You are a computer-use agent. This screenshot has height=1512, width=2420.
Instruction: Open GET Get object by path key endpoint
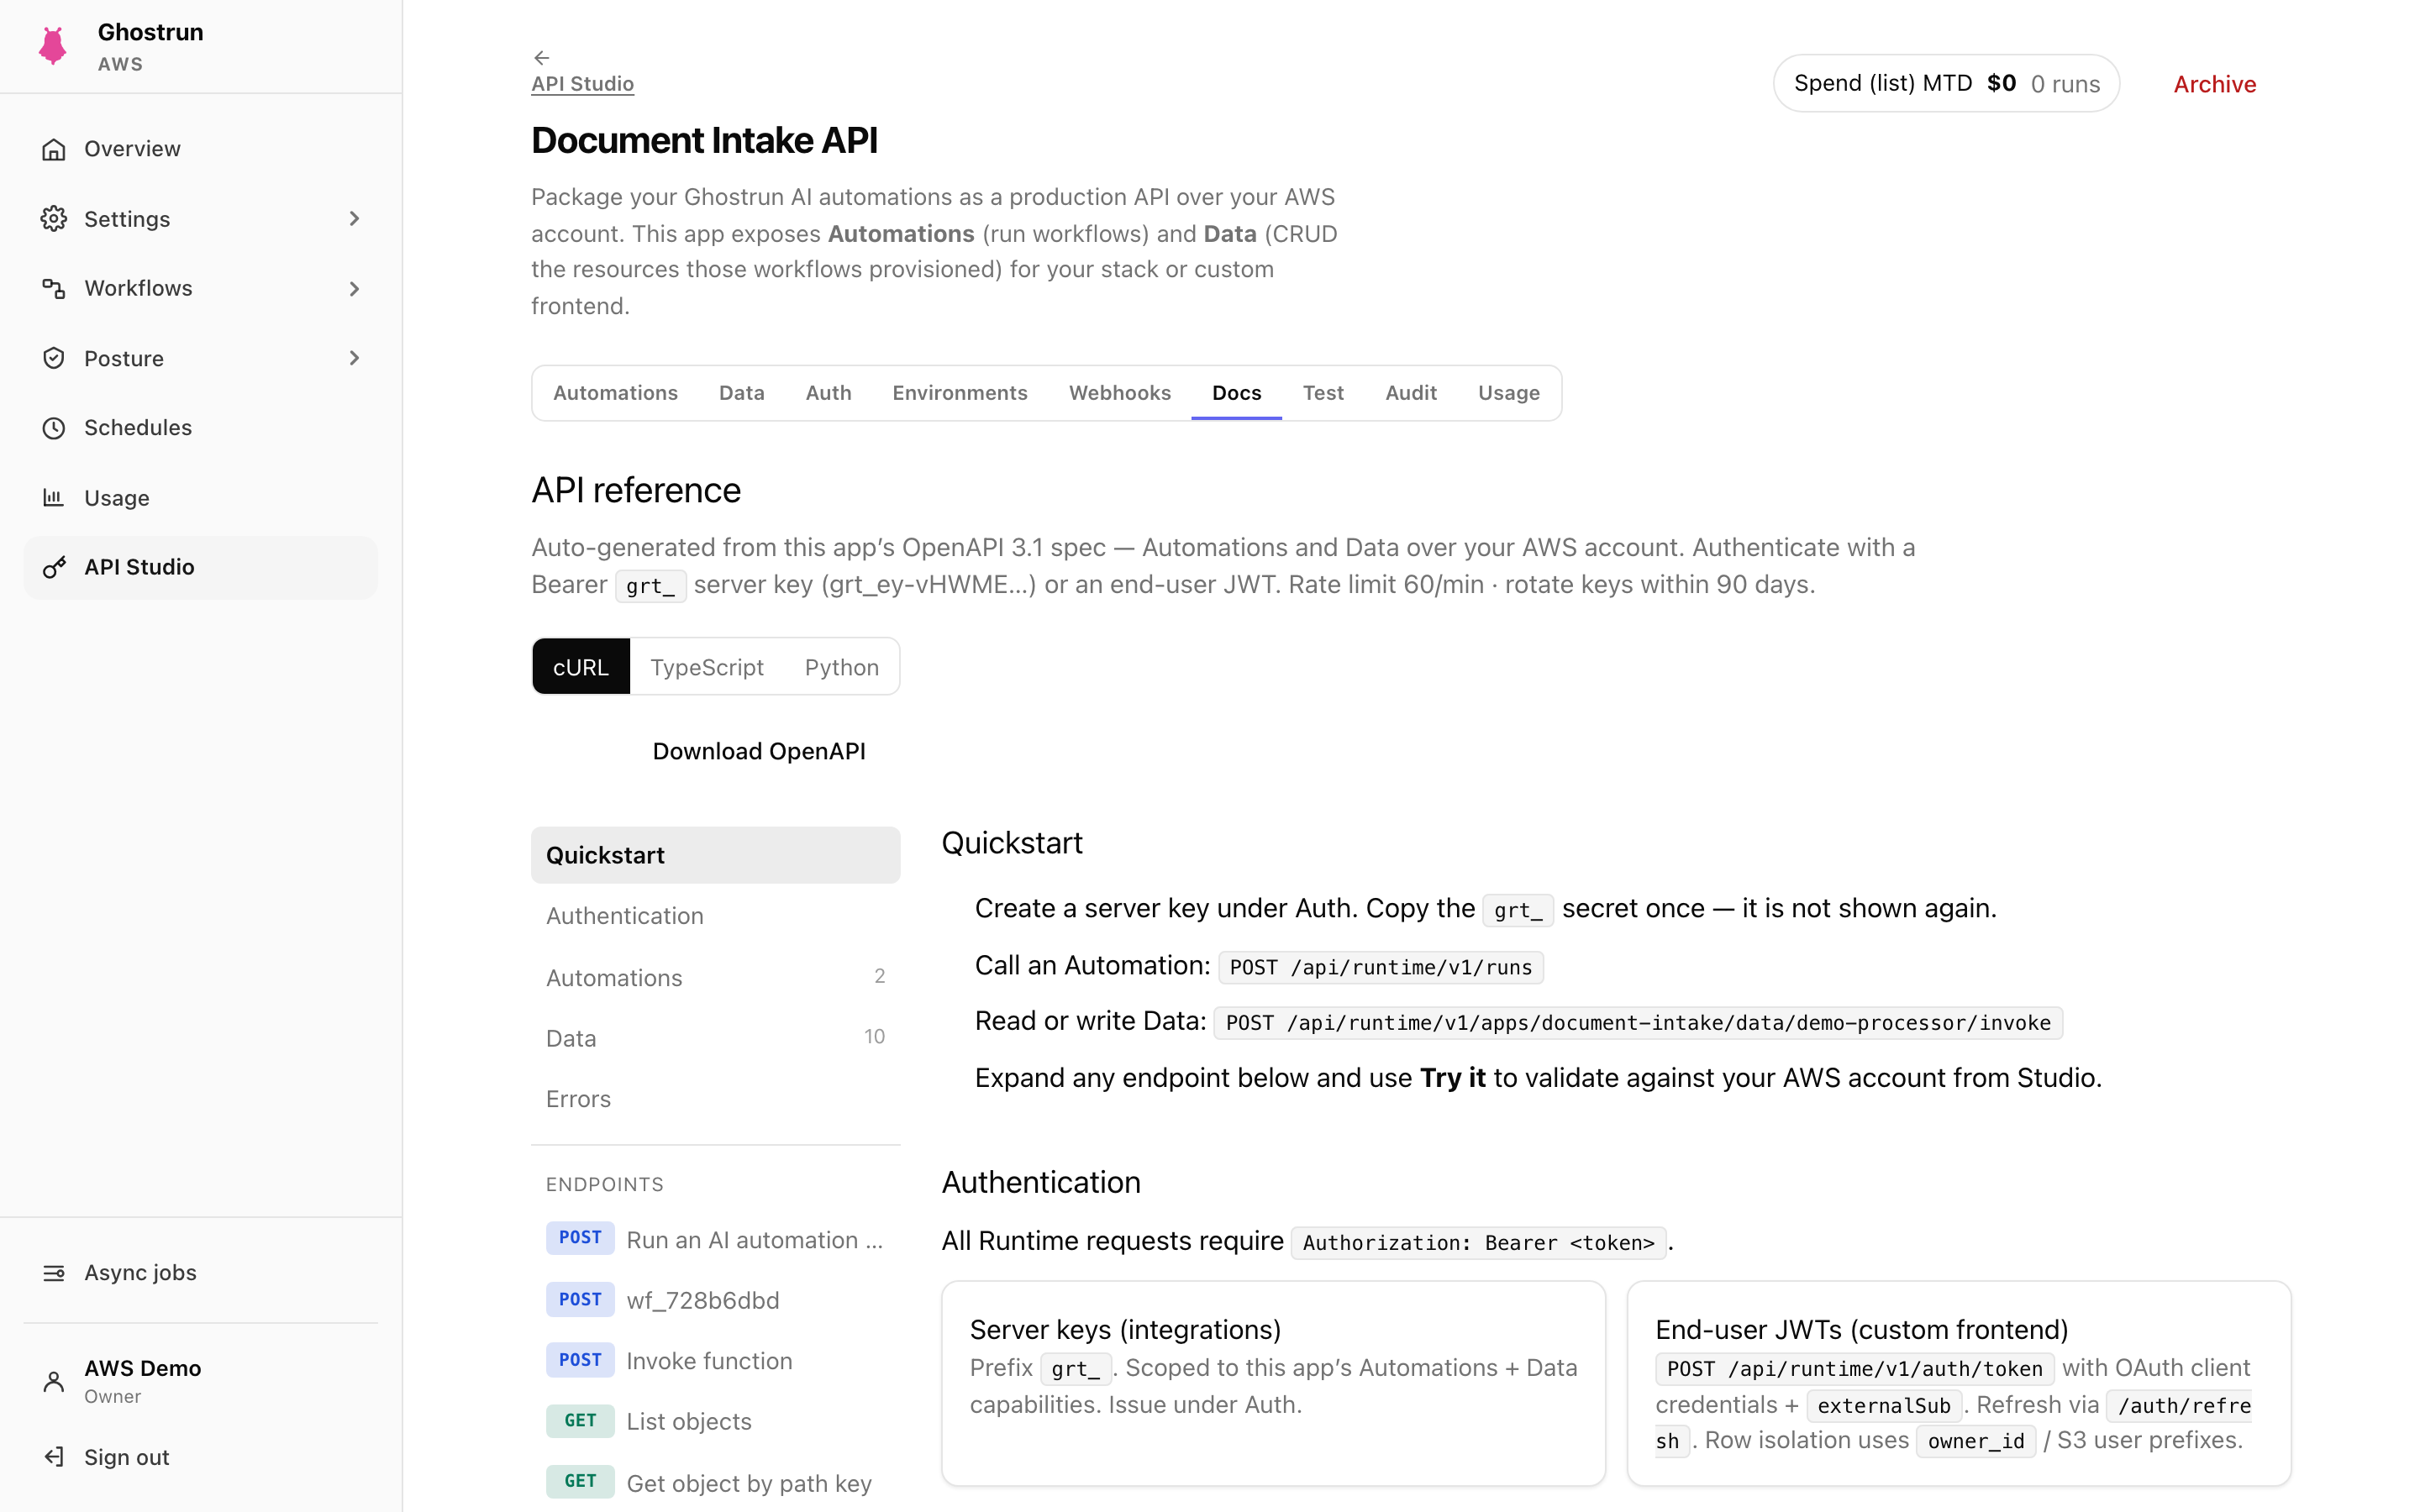[715, 1482]
